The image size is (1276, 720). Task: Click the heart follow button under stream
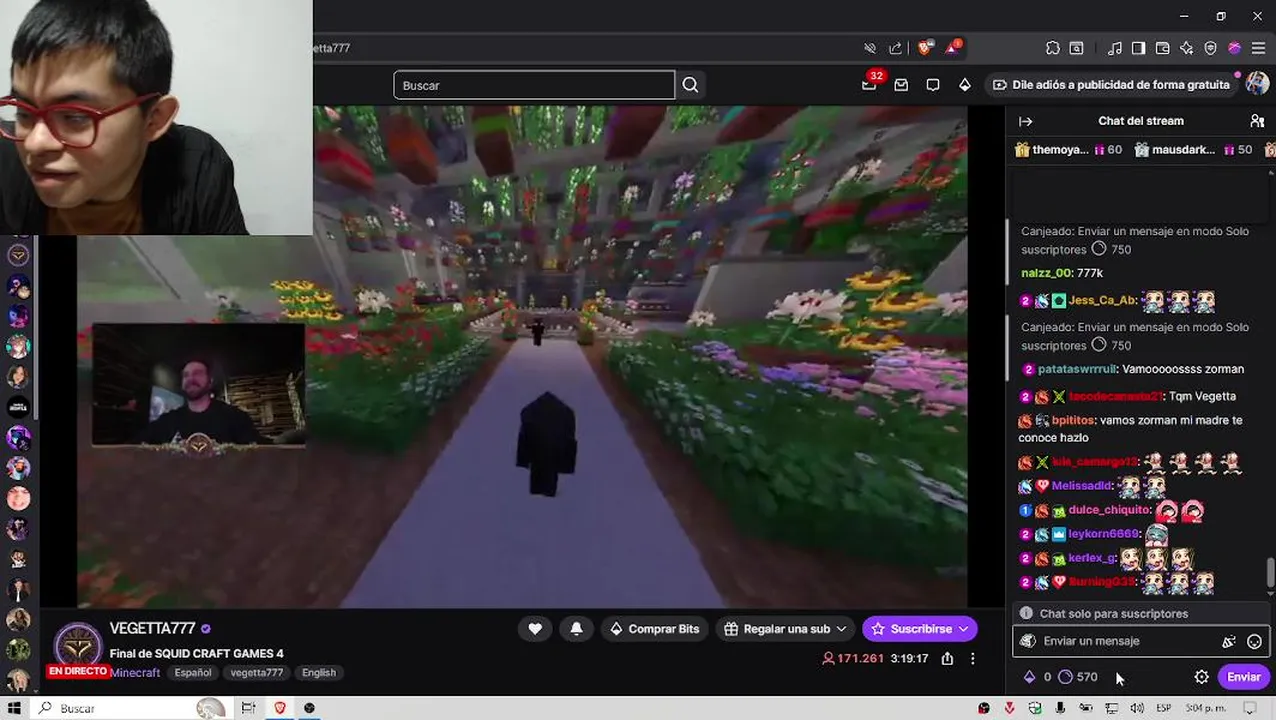click(x=535, y=629)
